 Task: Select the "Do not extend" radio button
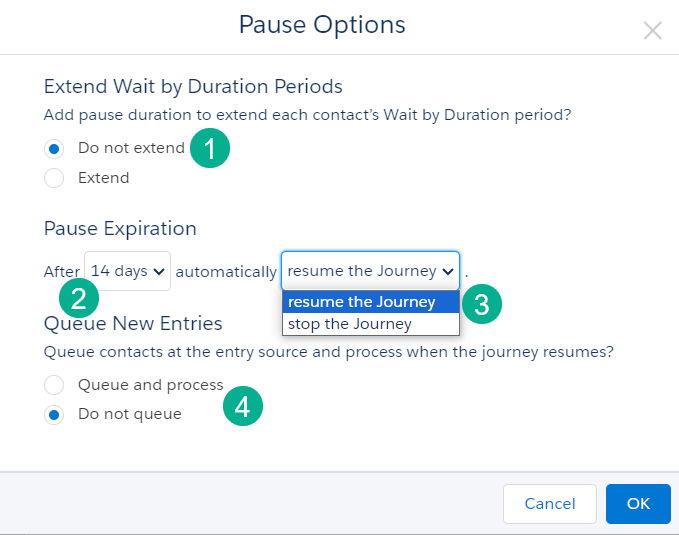[55, 149]
